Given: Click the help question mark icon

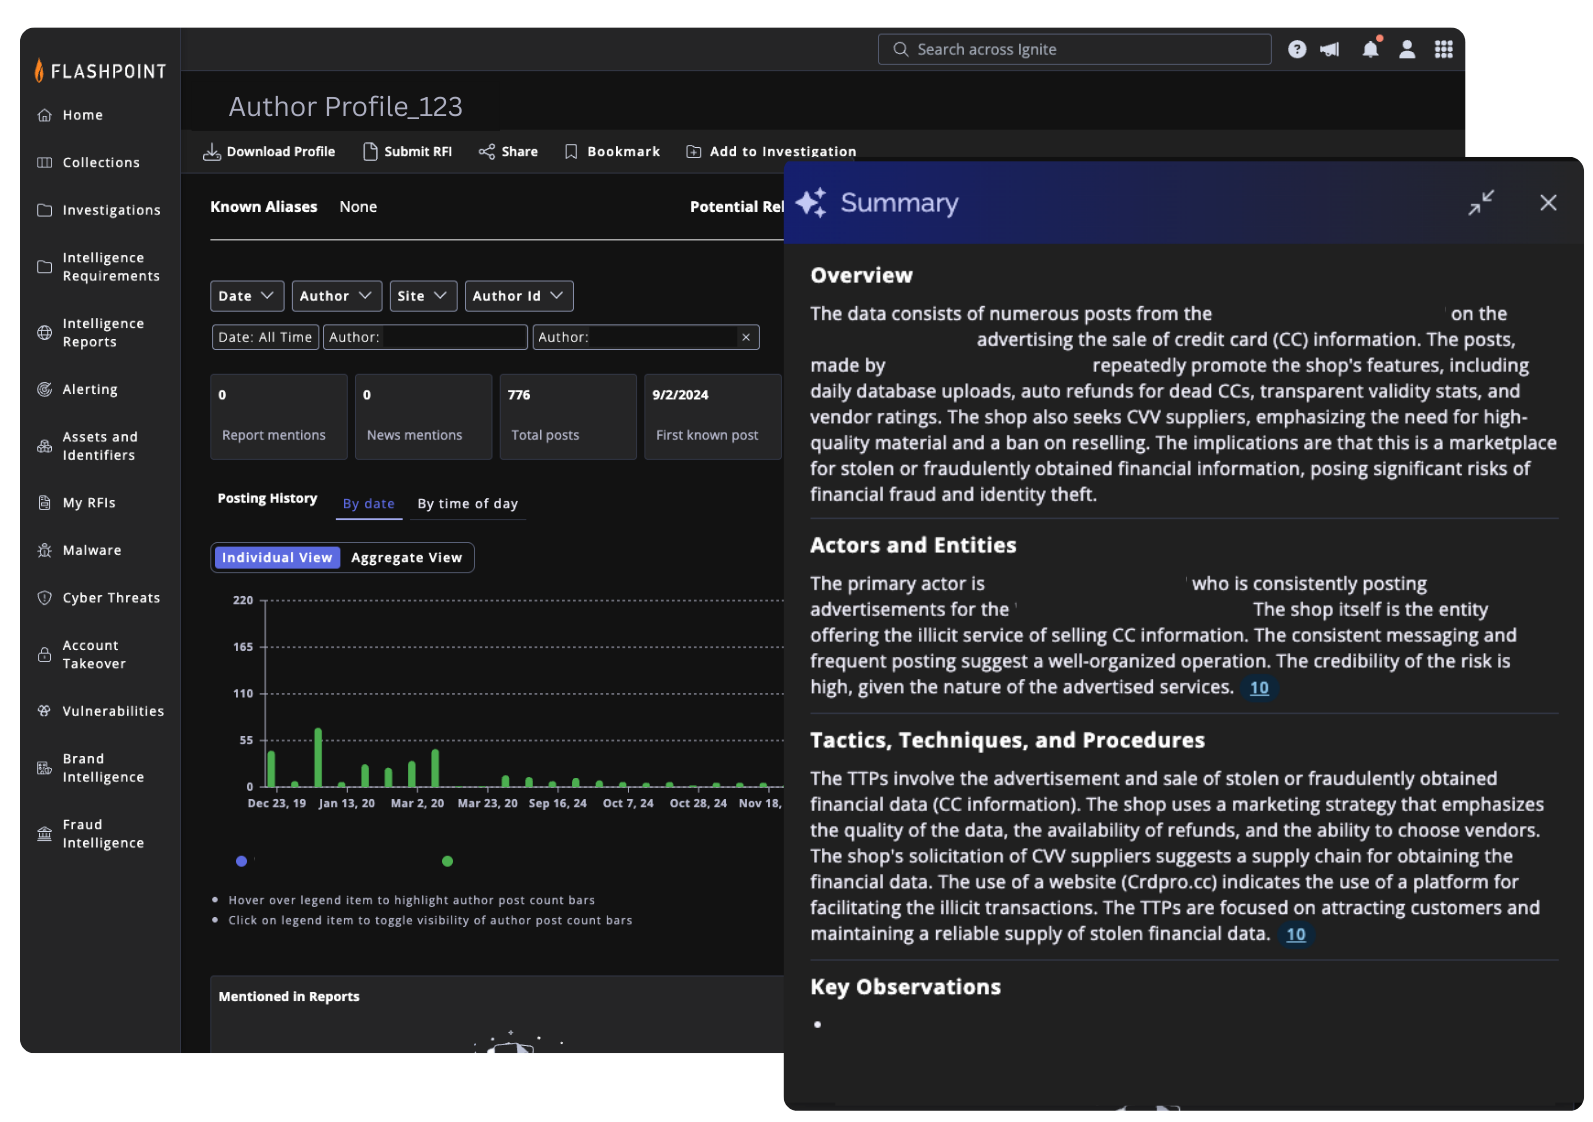Looking at the screenshot, I should (1297, 49).
